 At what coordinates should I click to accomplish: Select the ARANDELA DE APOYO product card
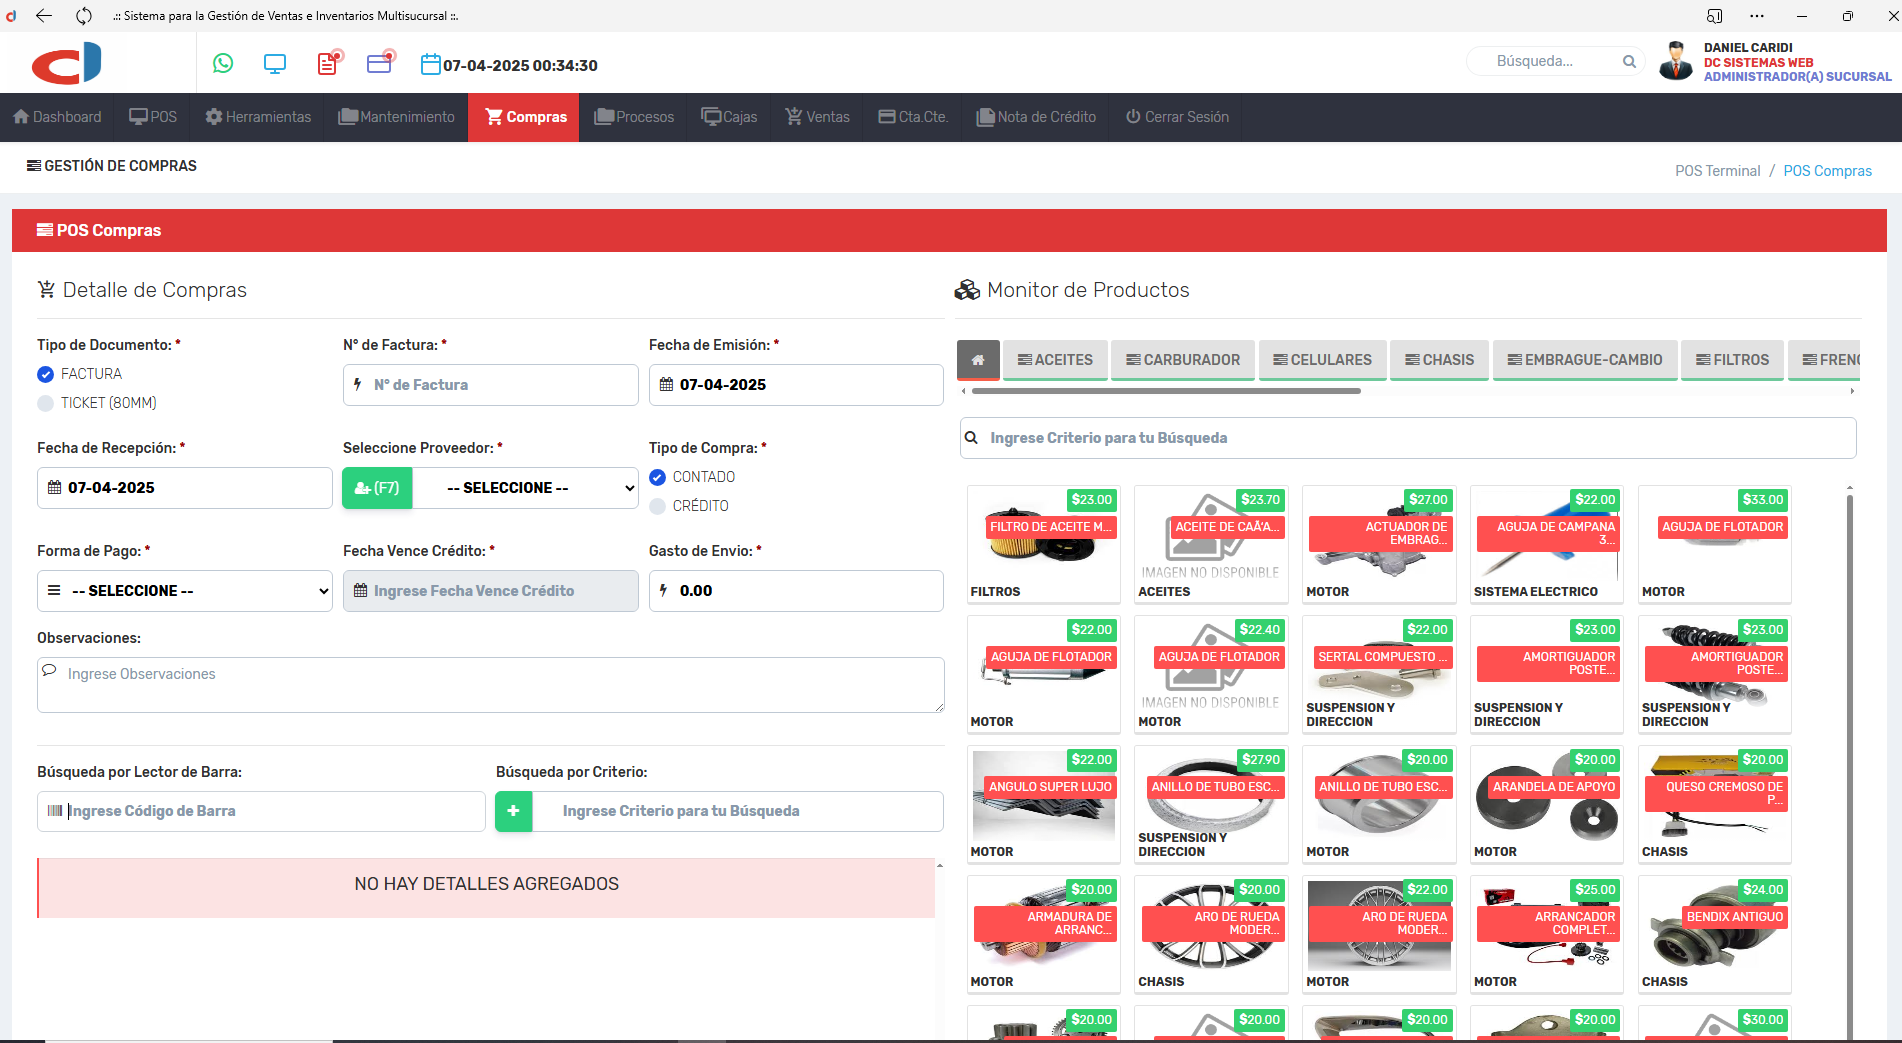(1547, 804)
